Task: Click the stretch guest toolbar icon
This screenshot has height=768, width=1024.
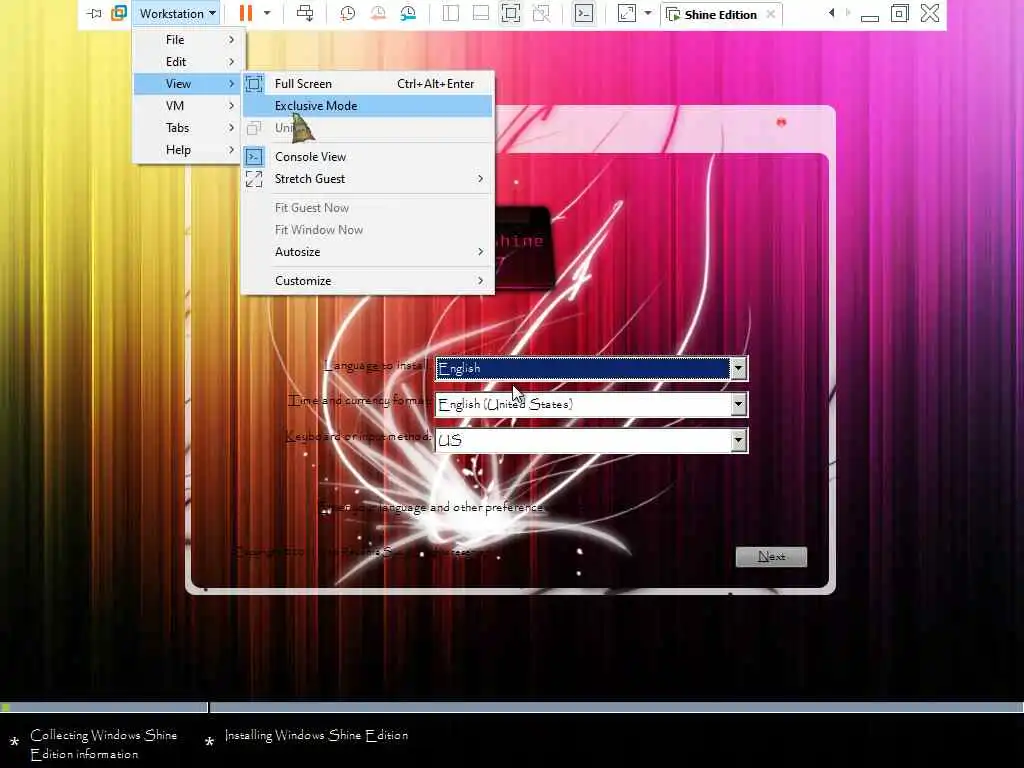Action: click(x=626, y=13)
